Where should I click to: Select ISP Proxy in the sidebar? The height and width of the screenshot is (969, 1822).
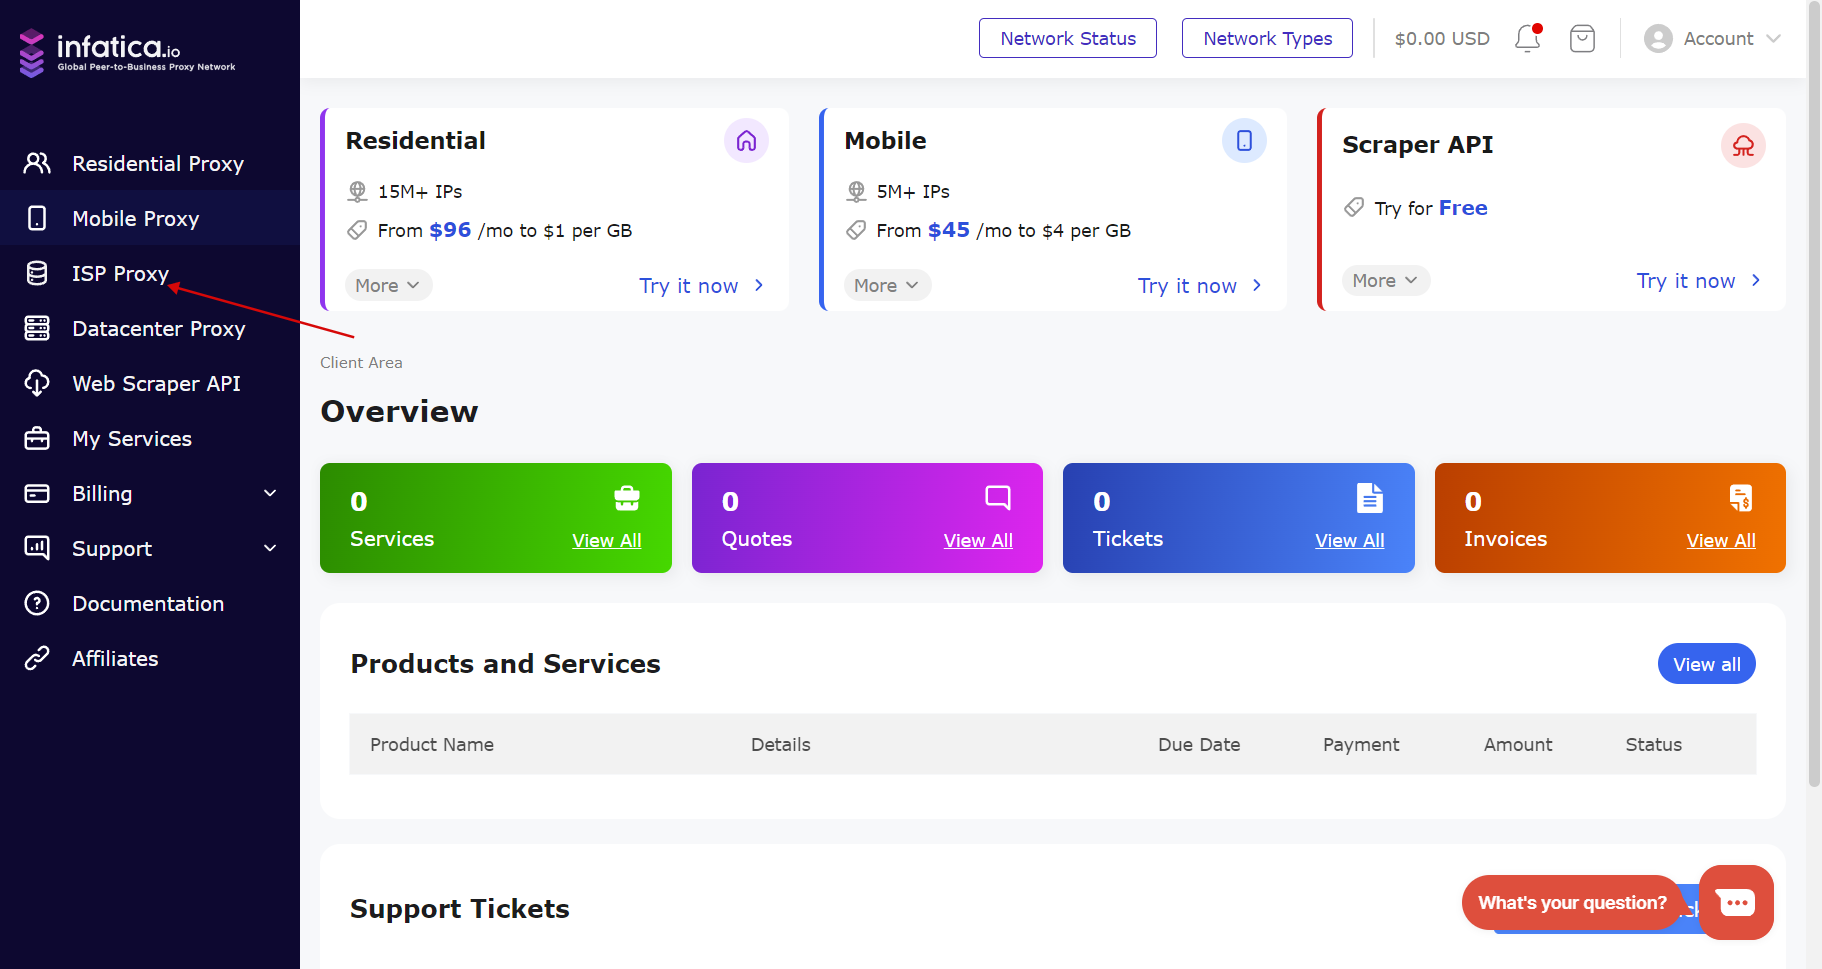point(150,273)
